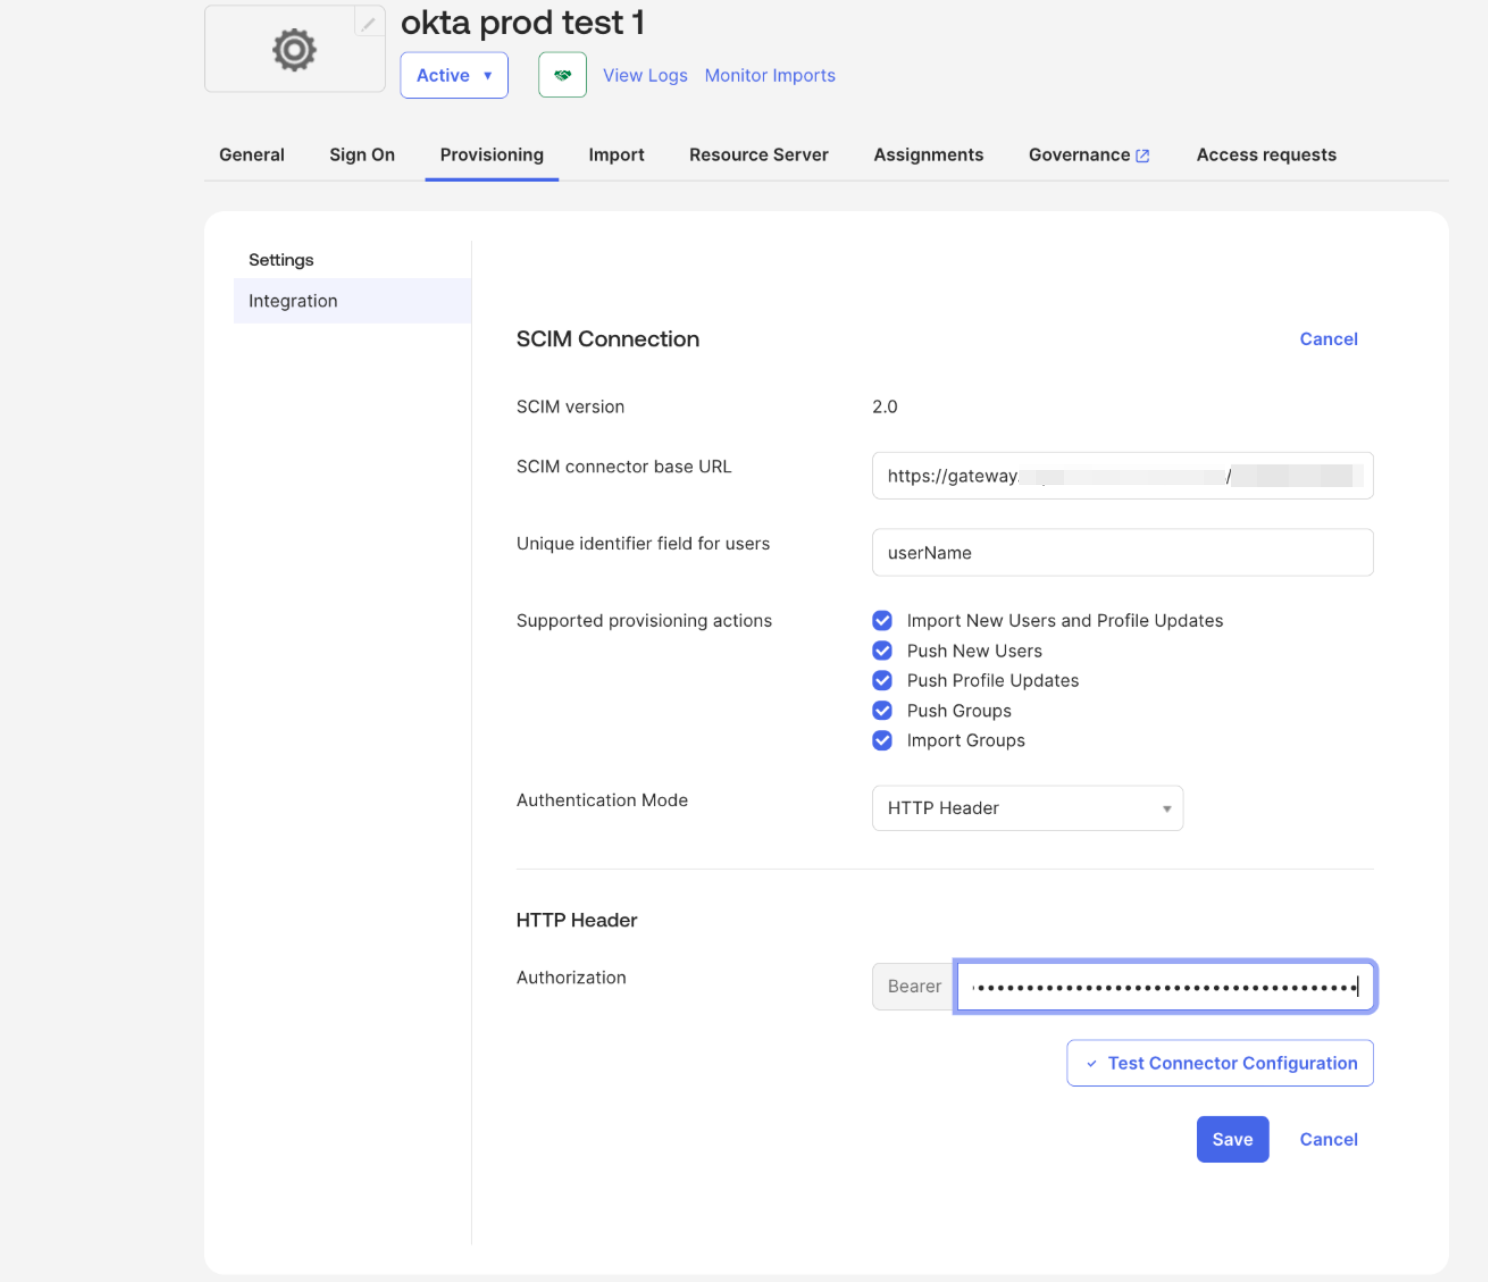The image size is (1488, 1282).
Task: Switch to the Assignments tab
Action: pyautogui.click(x=929, y=155)
